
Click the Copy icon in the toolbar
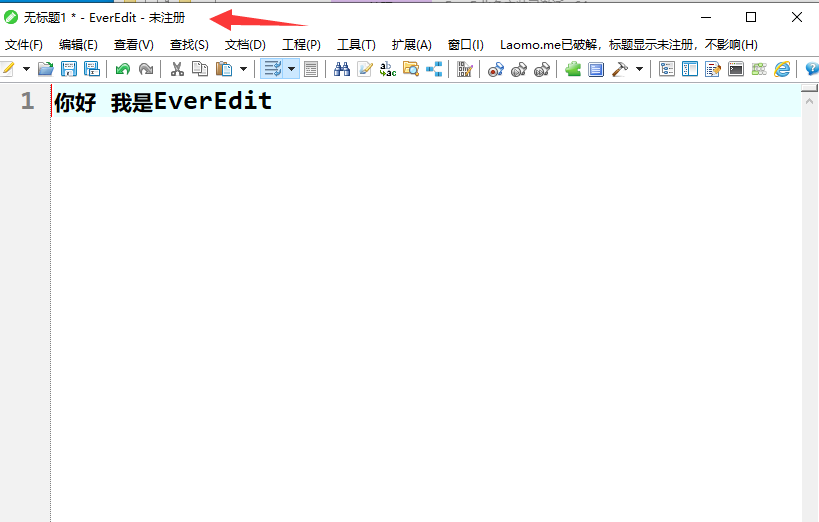200,69
